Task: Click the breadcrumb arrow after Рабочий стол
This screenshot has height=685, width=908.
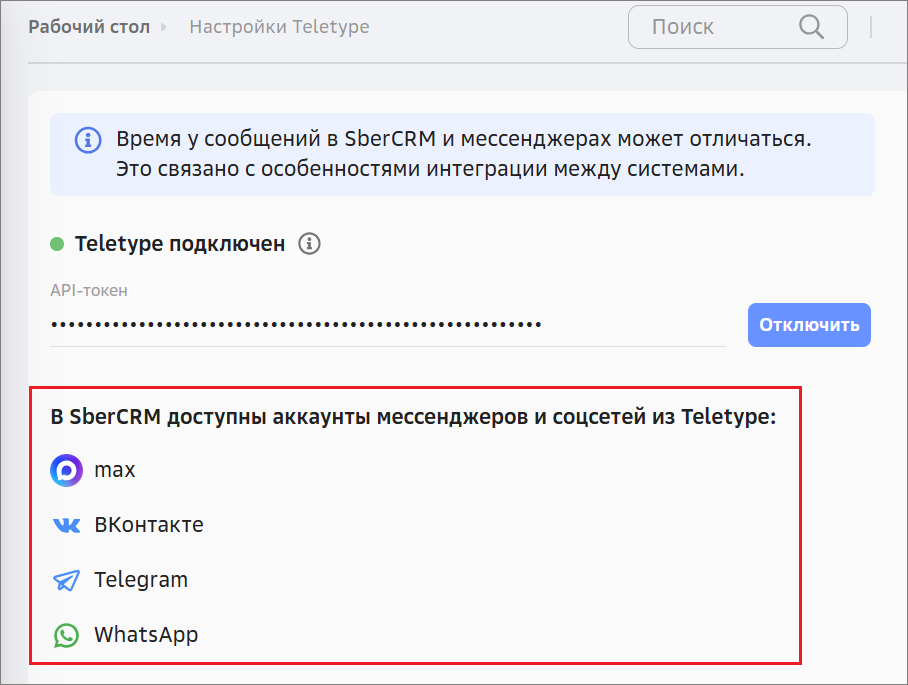Action: pos(164,27)
